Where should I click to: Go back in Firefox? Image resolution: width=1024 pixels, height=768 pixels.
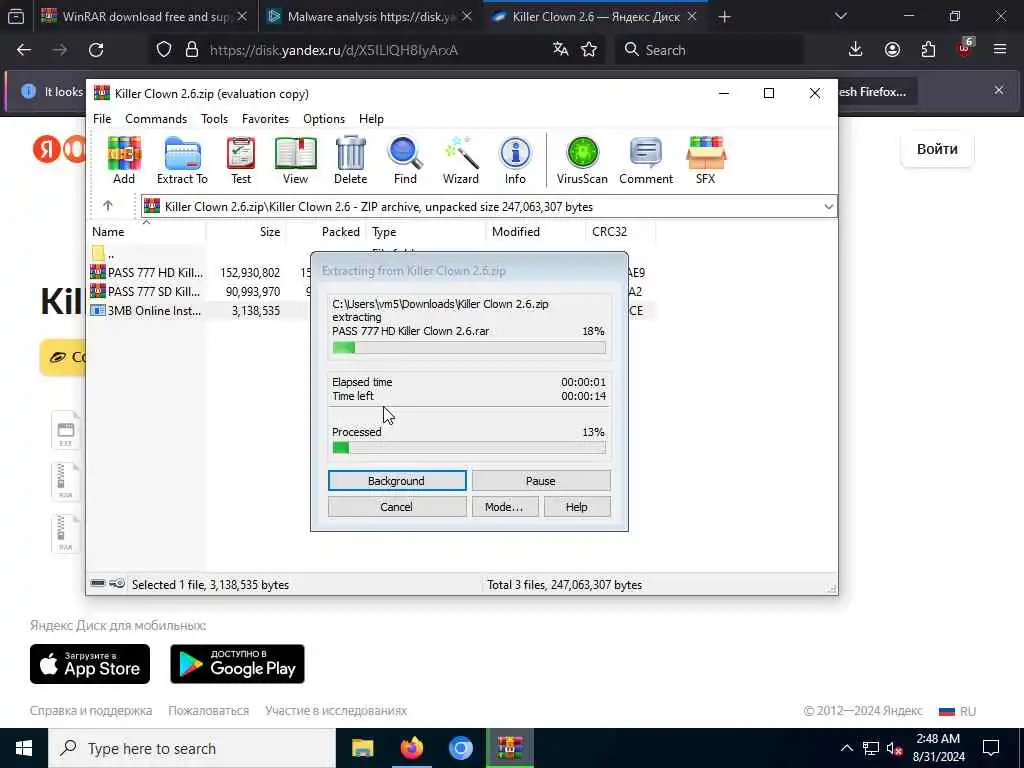tap(24, 50)
